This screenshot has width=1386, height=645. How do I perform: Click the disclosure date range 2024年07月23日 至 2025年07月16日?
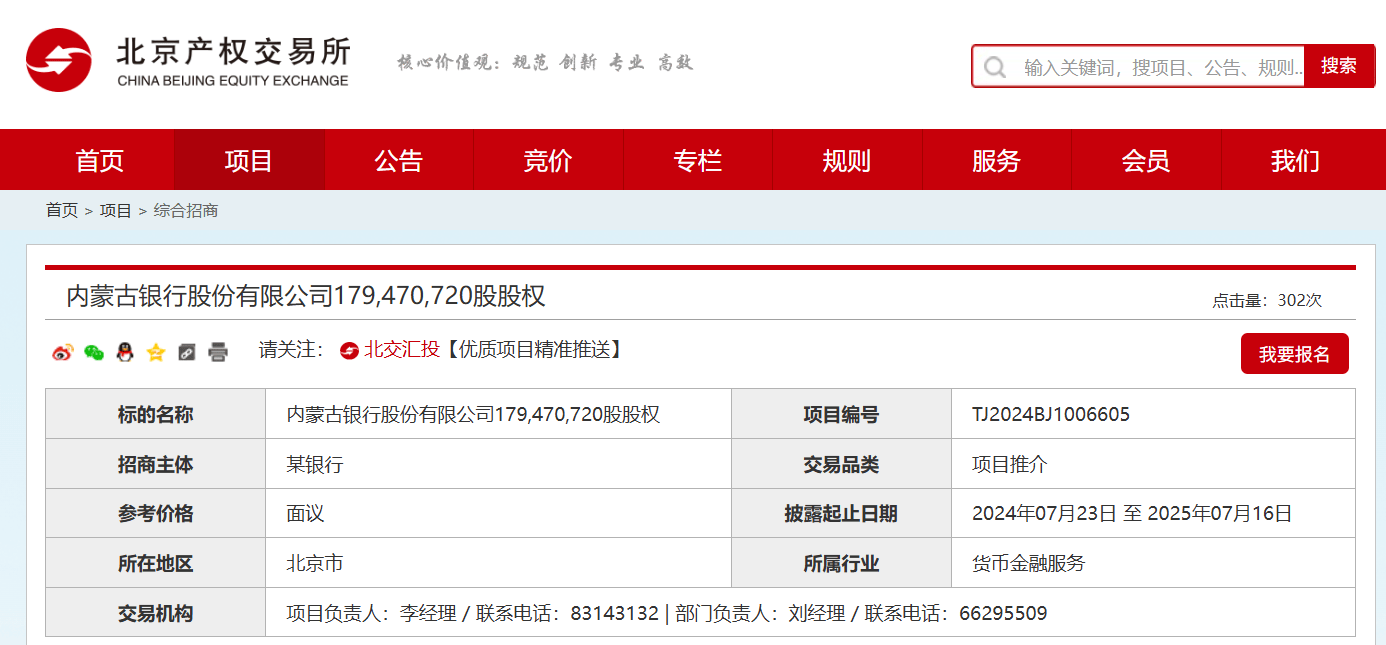1132,514
